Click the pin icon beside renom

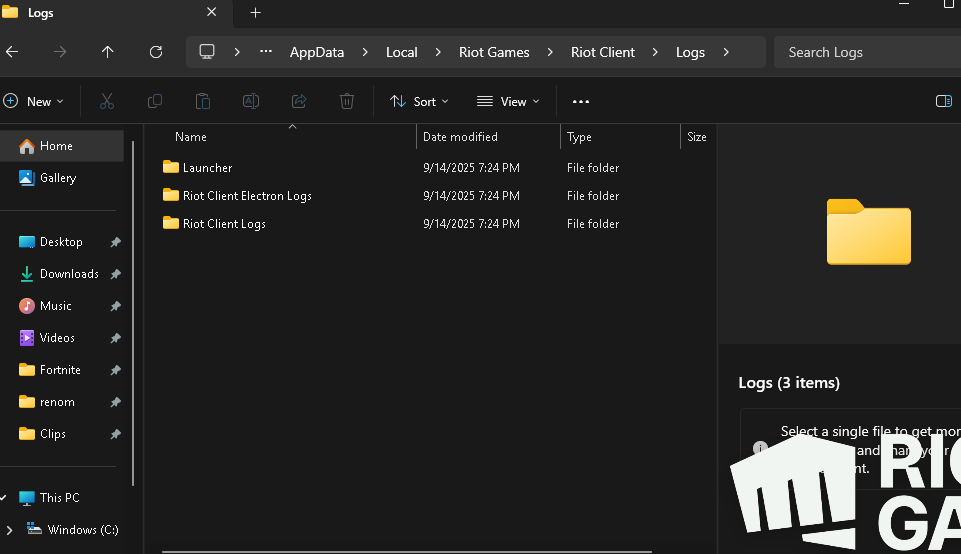[x=115, y=402]
